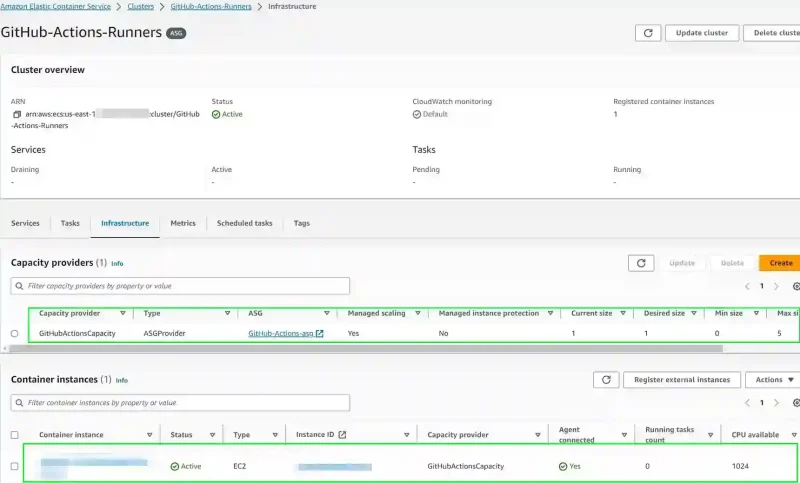800x483 pixels.
Task: Sort by Running tasks count column
Action: (710, 435)
